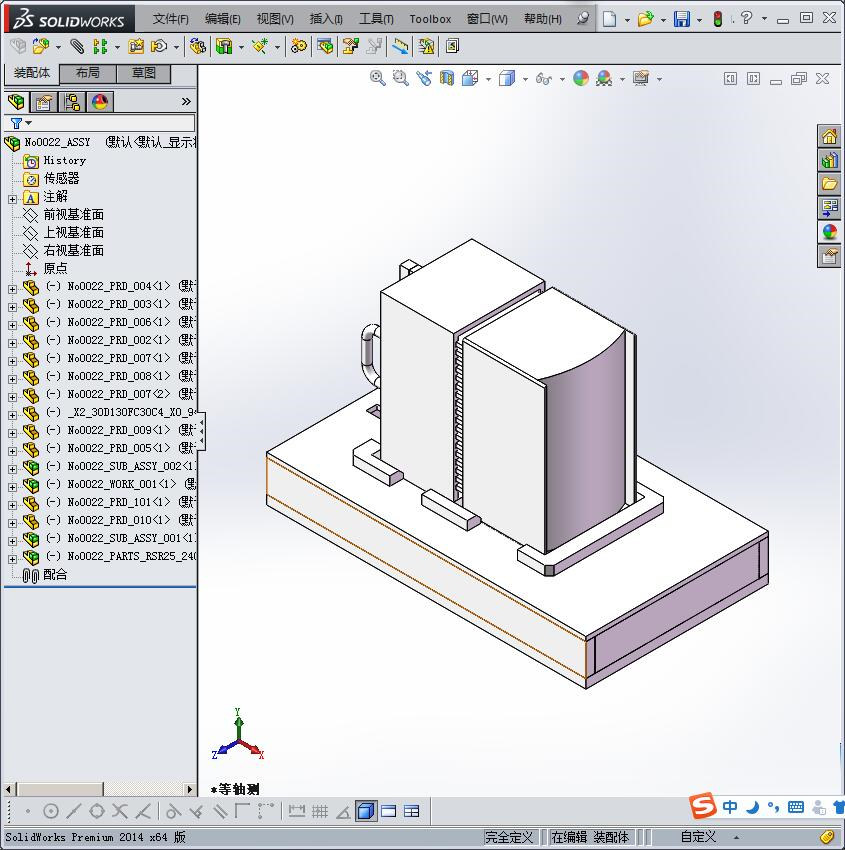This screenshot has width=845, height=850.
Task: Click the Interference Detection measuring icon
Action: pyautogui.click(x=401, y=47)
